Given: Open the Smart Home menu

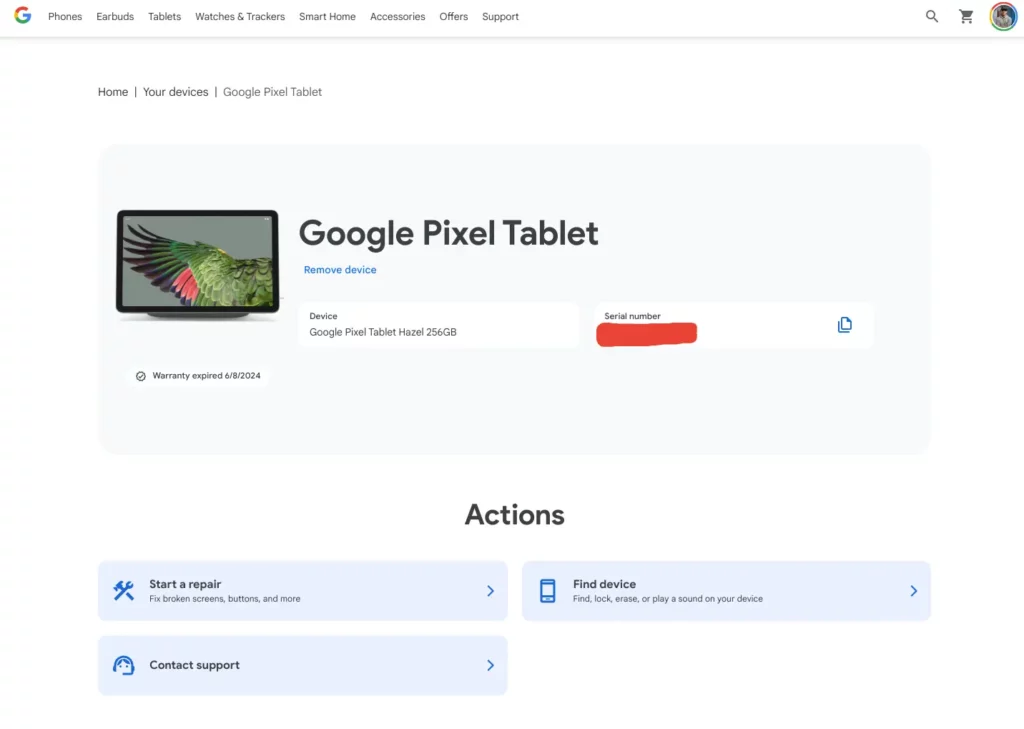Looking at the screenshot, I should tap(327, 16).
